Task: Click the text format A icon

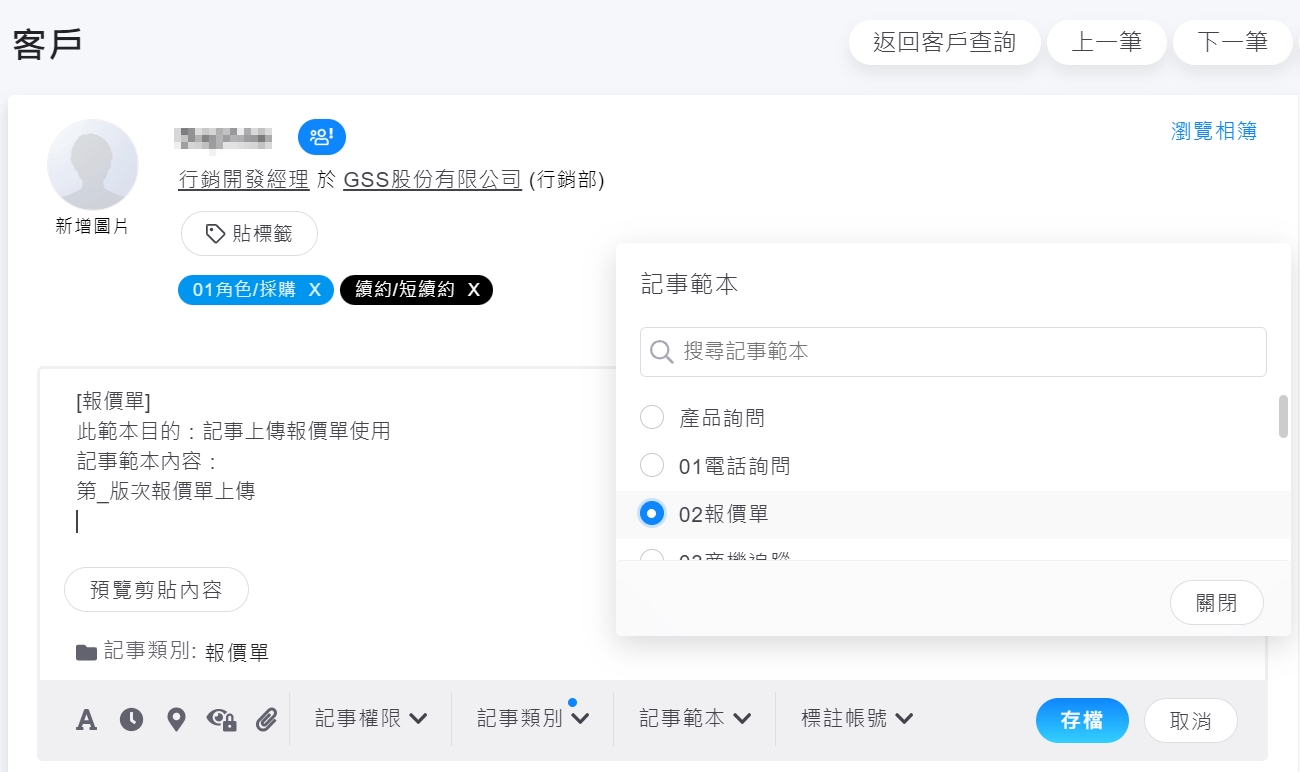Action: pos(87,720)
